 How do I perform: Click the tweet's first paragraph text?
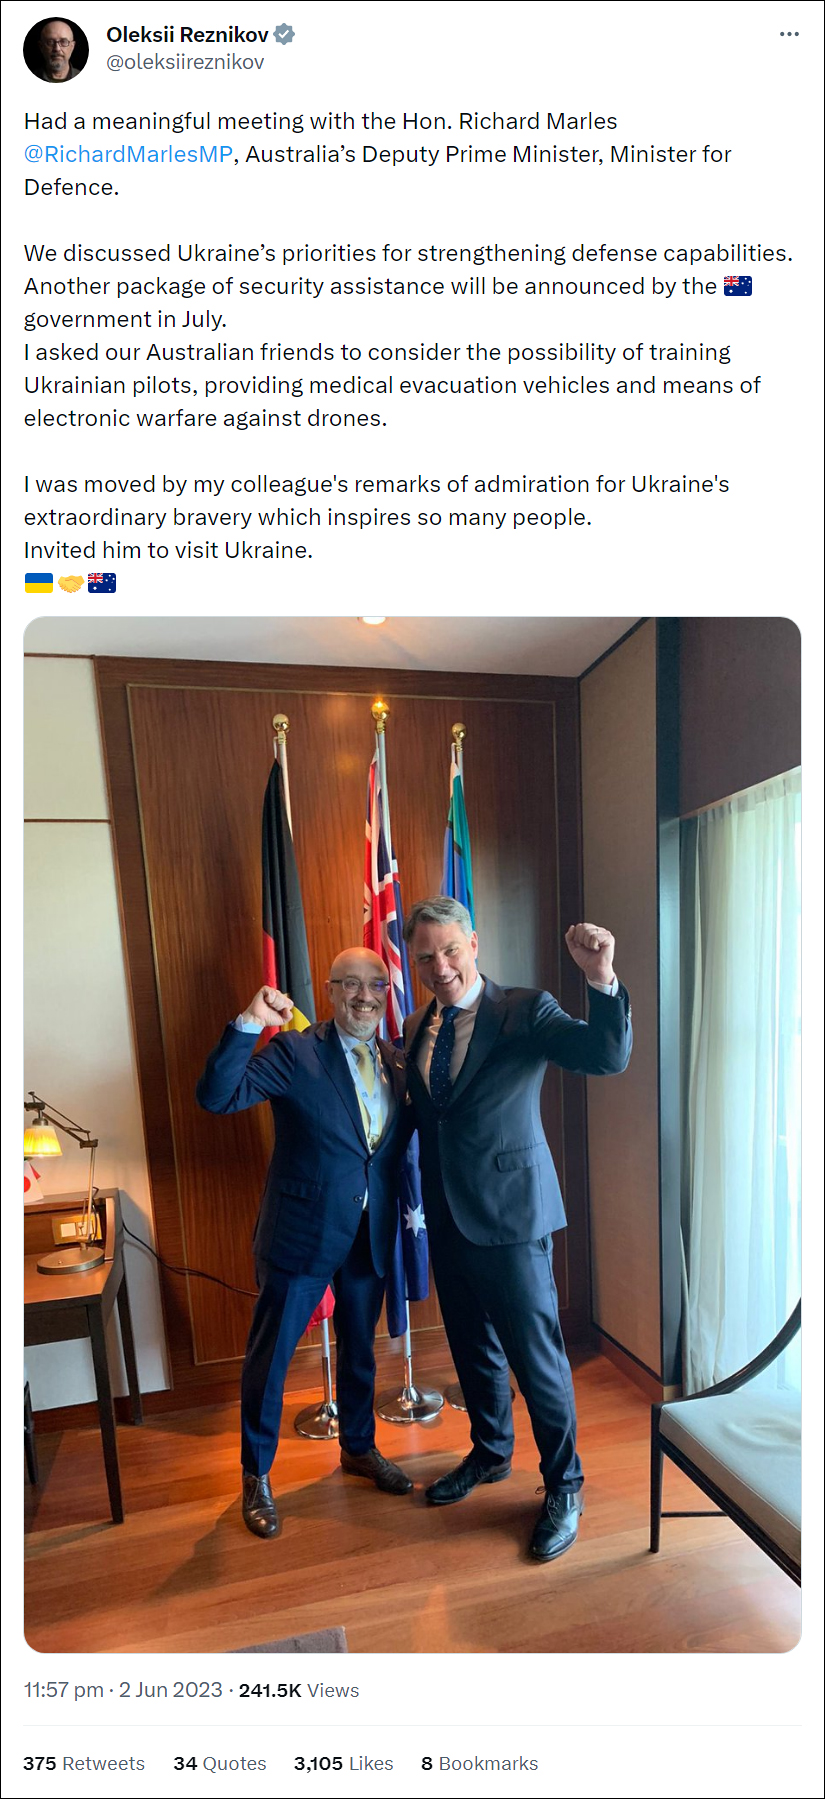(378, 154)
